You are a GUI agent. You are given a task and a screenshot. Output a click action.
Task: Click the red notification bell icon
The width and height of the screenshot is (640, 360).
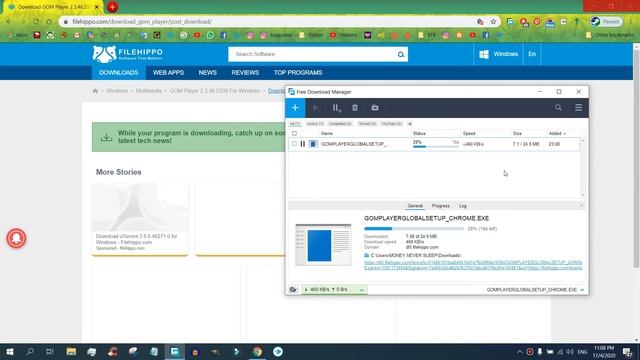click(x=16, y=238)
